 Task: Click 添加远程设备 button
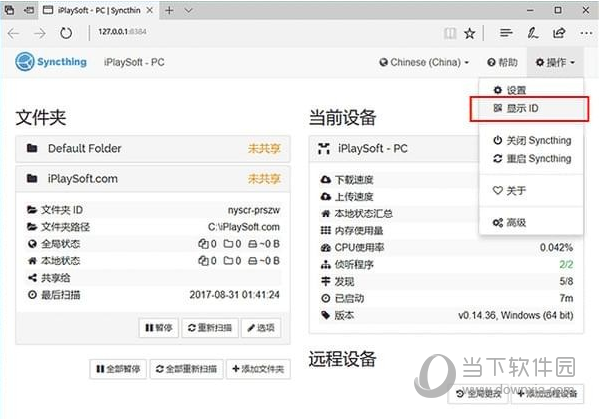tap(547, 393)
